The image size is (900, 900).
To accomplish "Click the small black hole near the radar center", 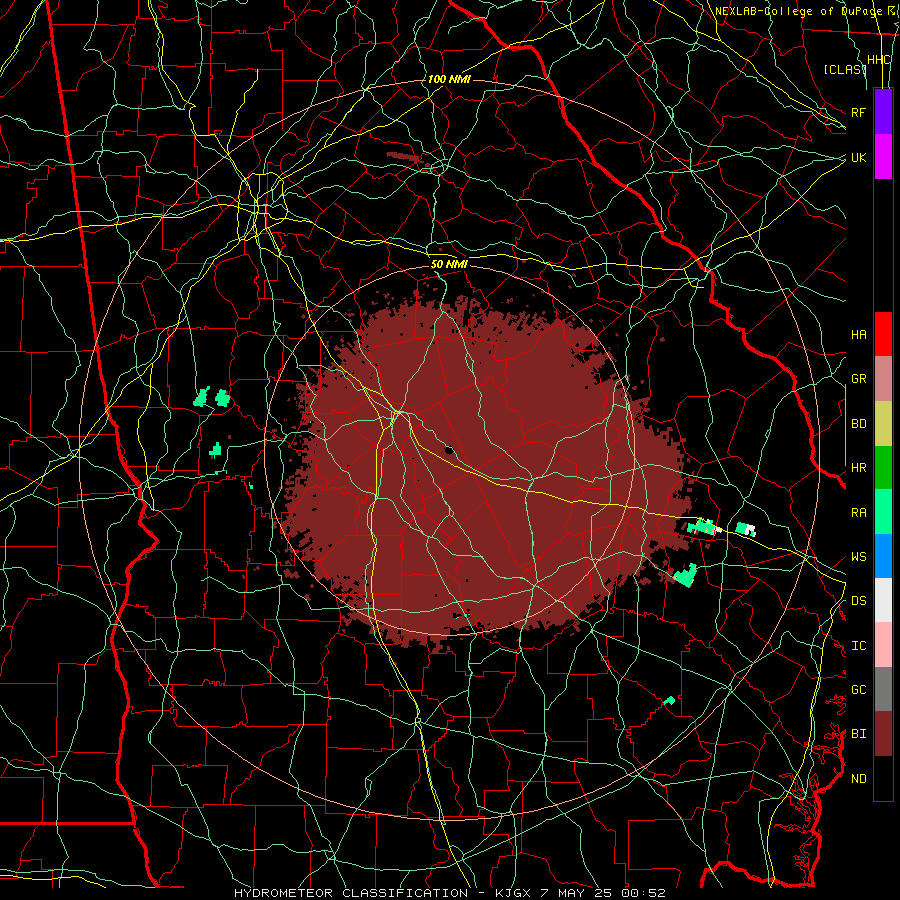I will pyautogui.click(x=449, y=450).
